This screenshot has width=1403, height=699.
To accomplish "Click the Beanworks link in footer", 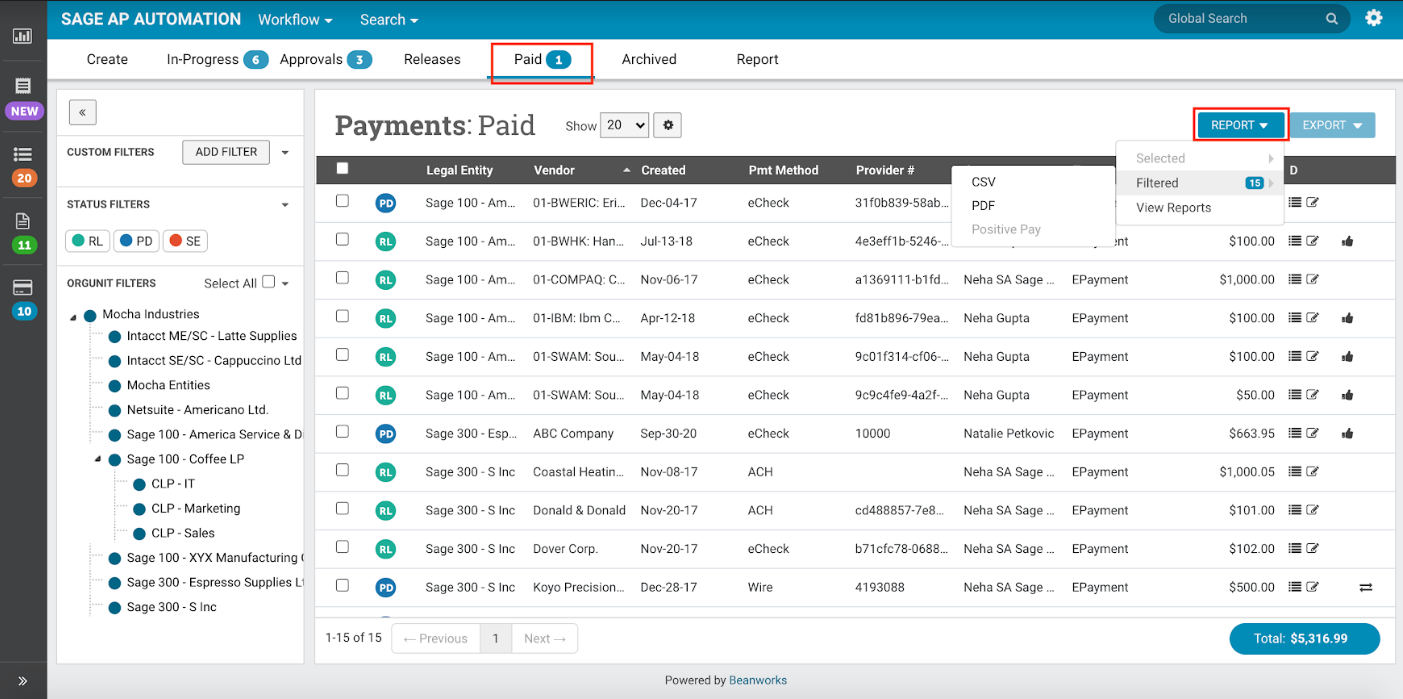I will point(758,680).
